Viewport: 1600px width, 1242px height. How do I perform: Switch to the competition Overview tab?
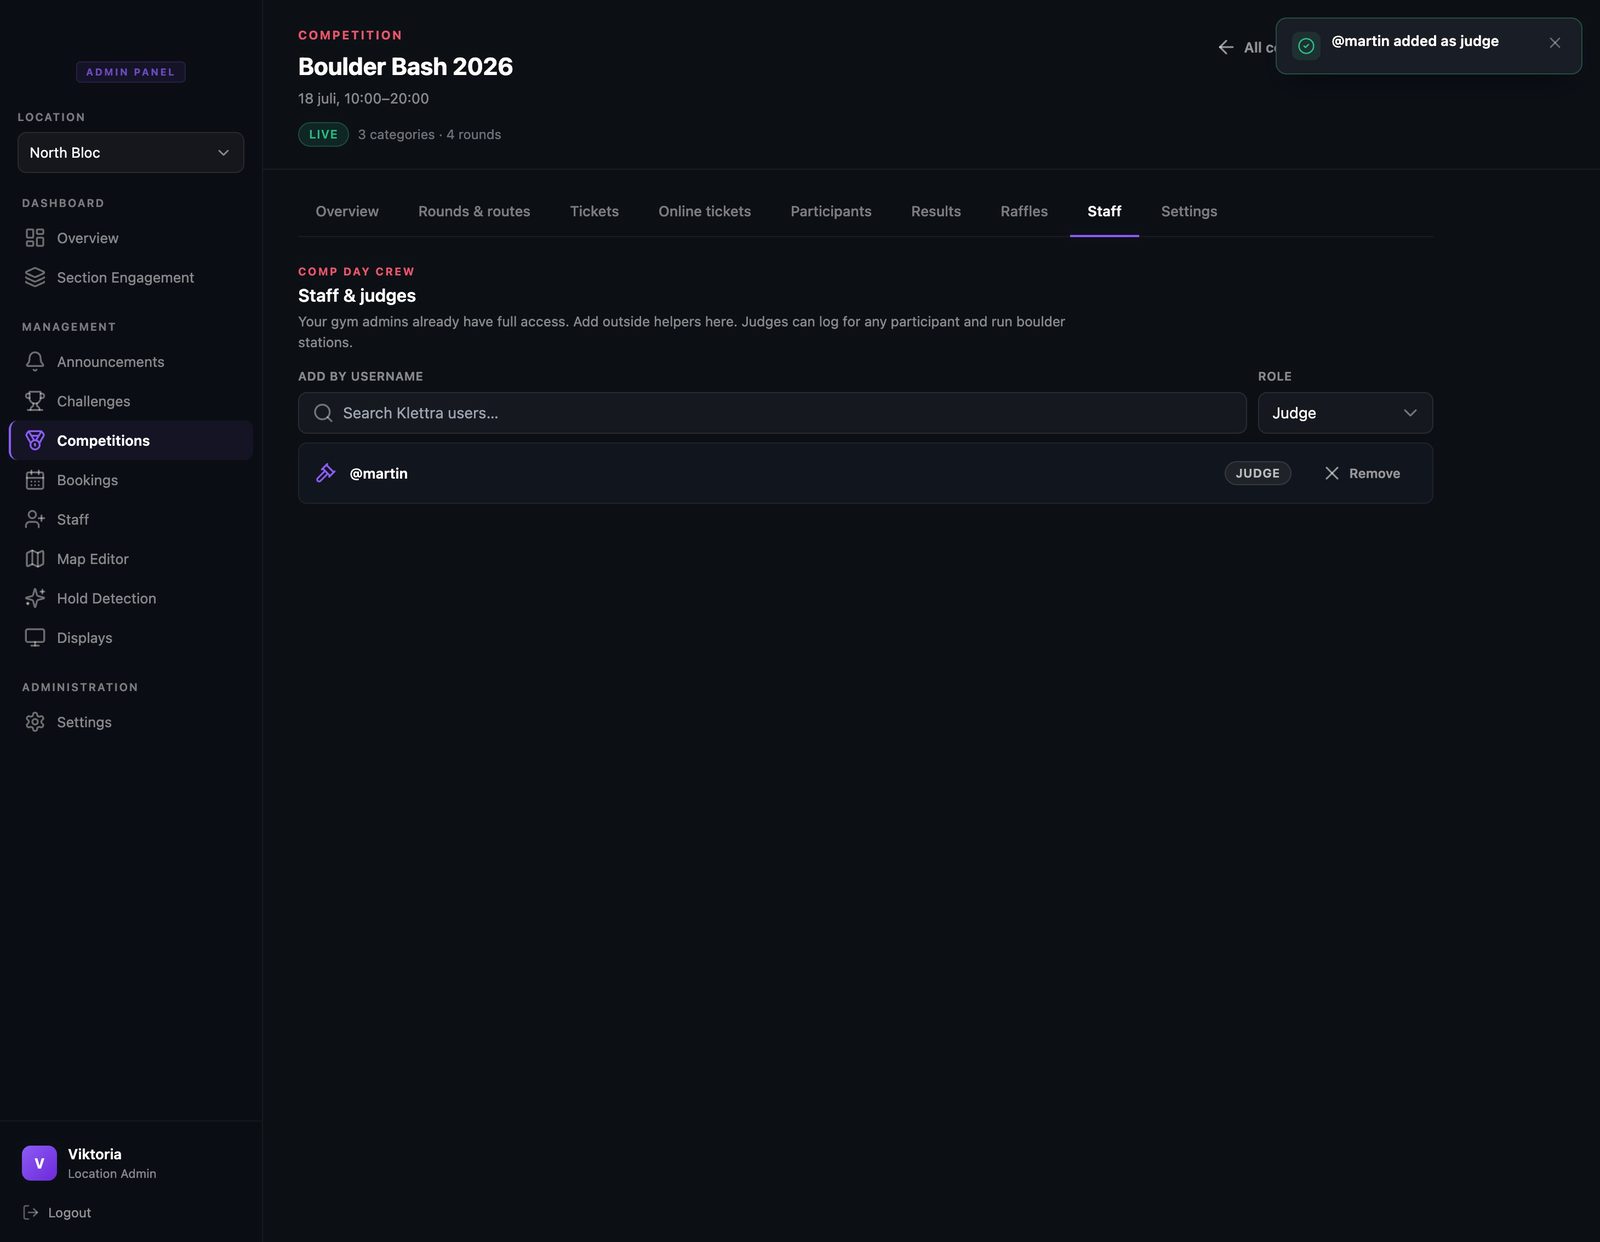tap(347, 211)
